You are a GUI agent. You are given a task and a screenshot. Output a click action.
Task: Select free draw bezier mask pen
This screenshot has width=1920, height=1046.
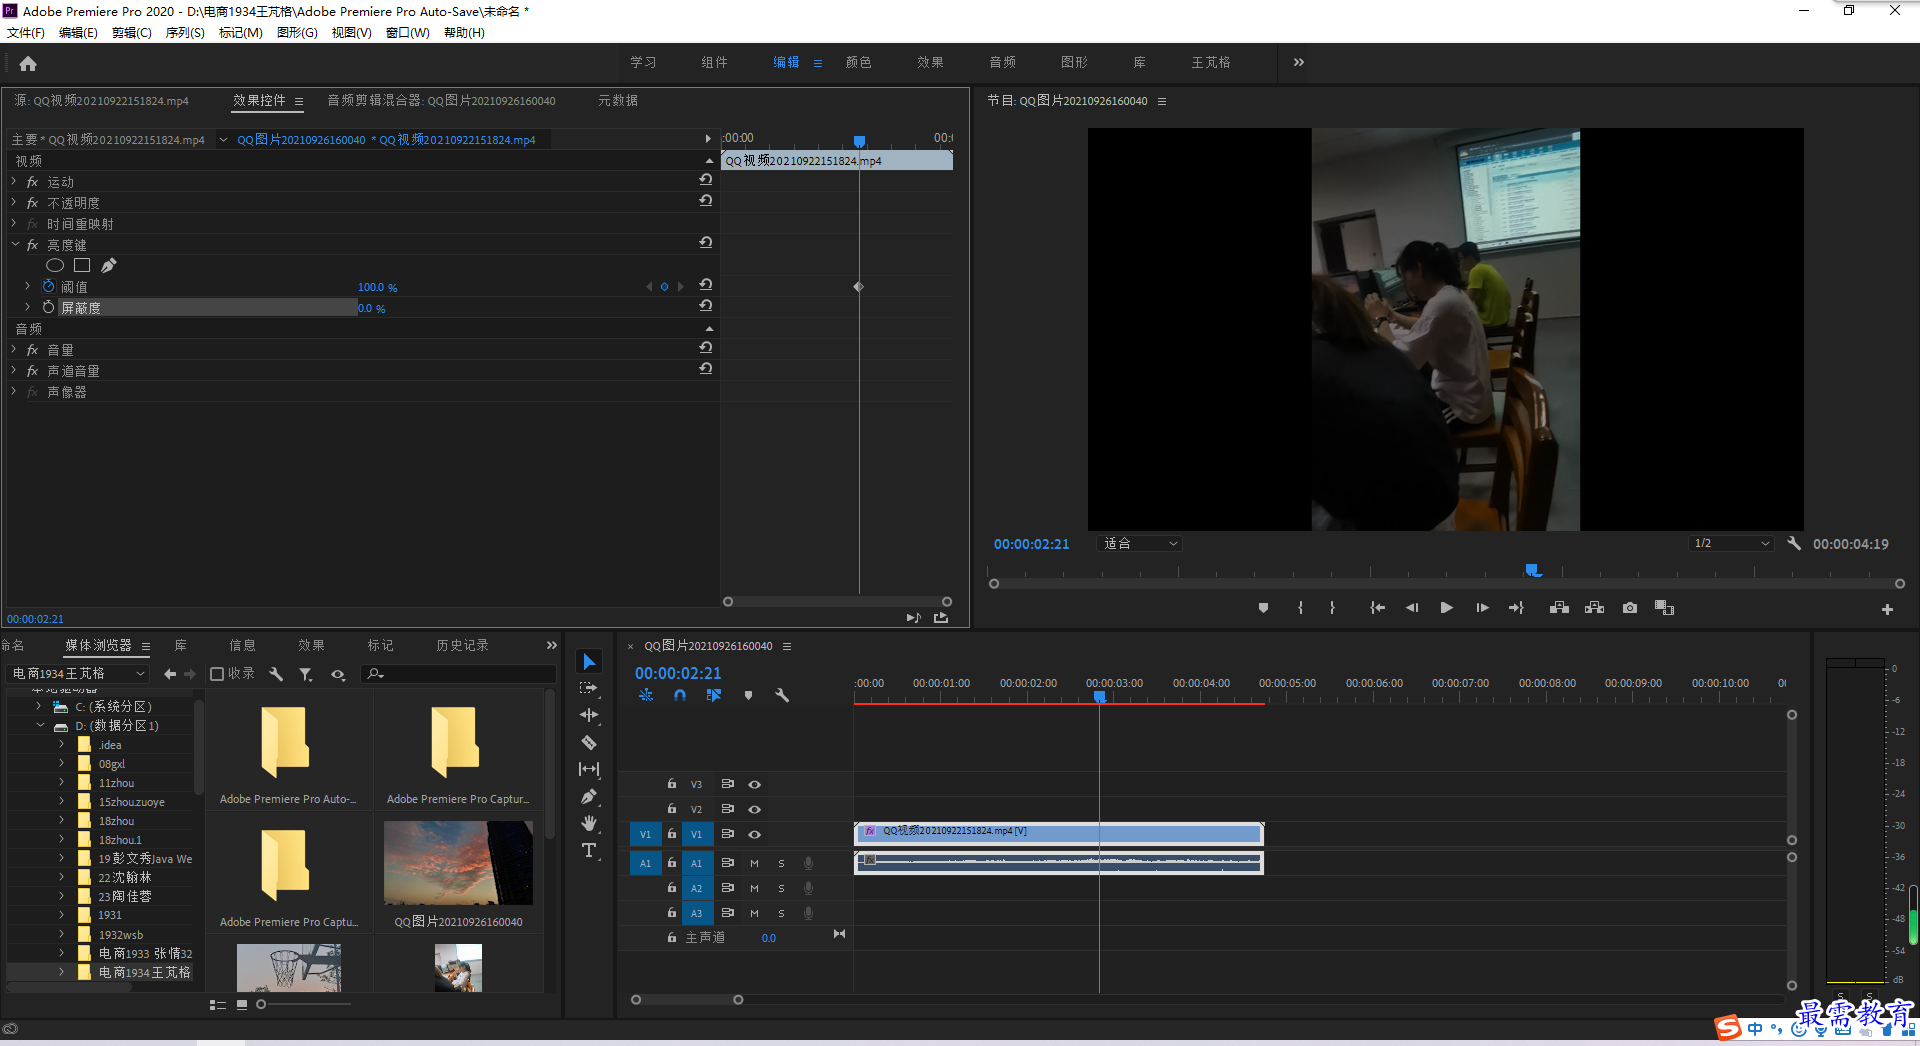pos(109,265)
